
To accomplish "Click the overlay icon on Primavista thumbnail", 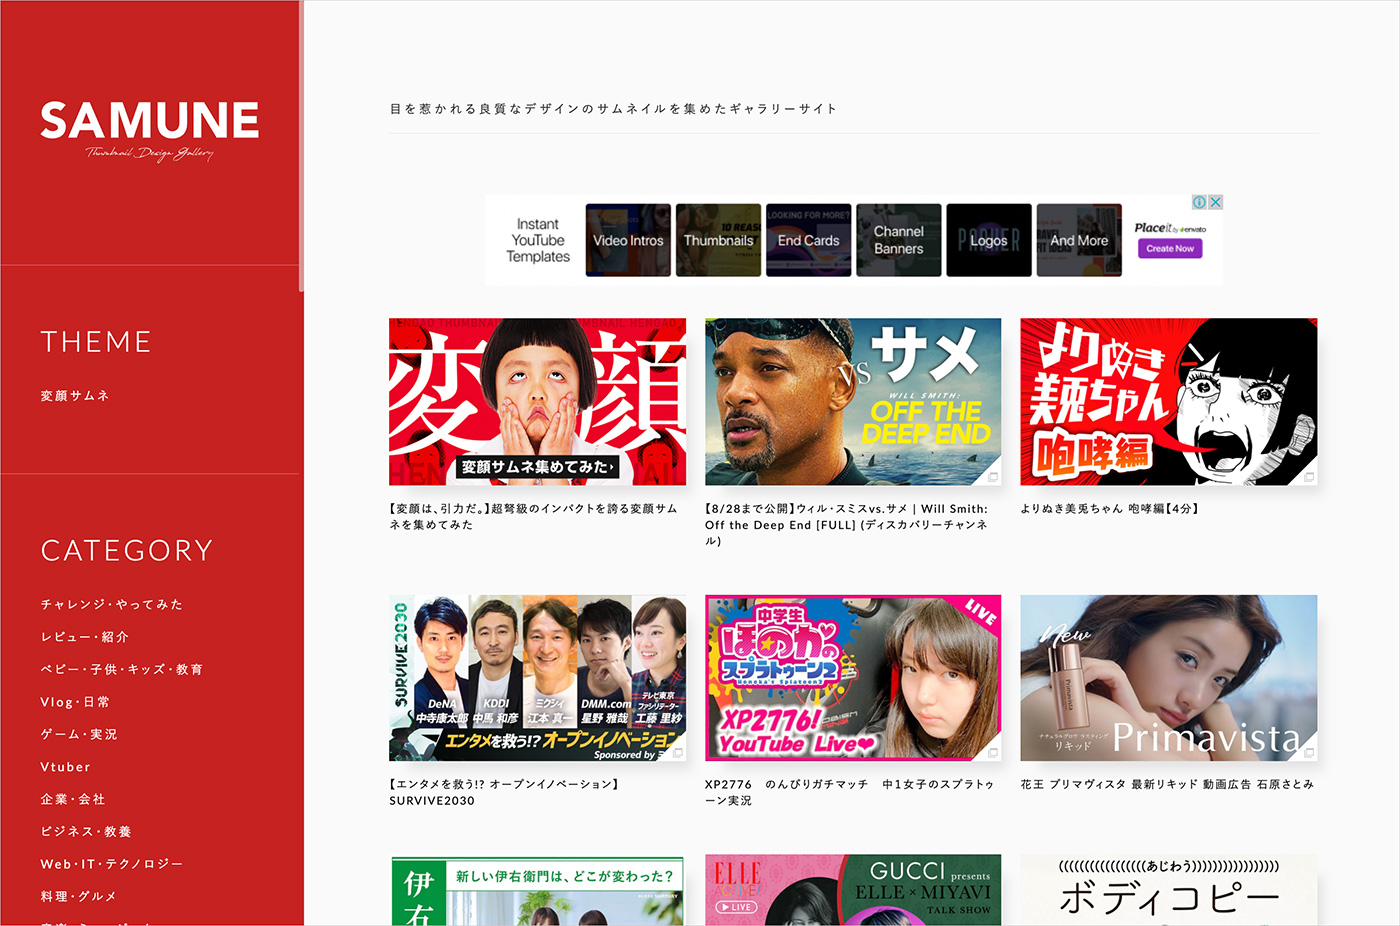I will tap(1308, 753).
